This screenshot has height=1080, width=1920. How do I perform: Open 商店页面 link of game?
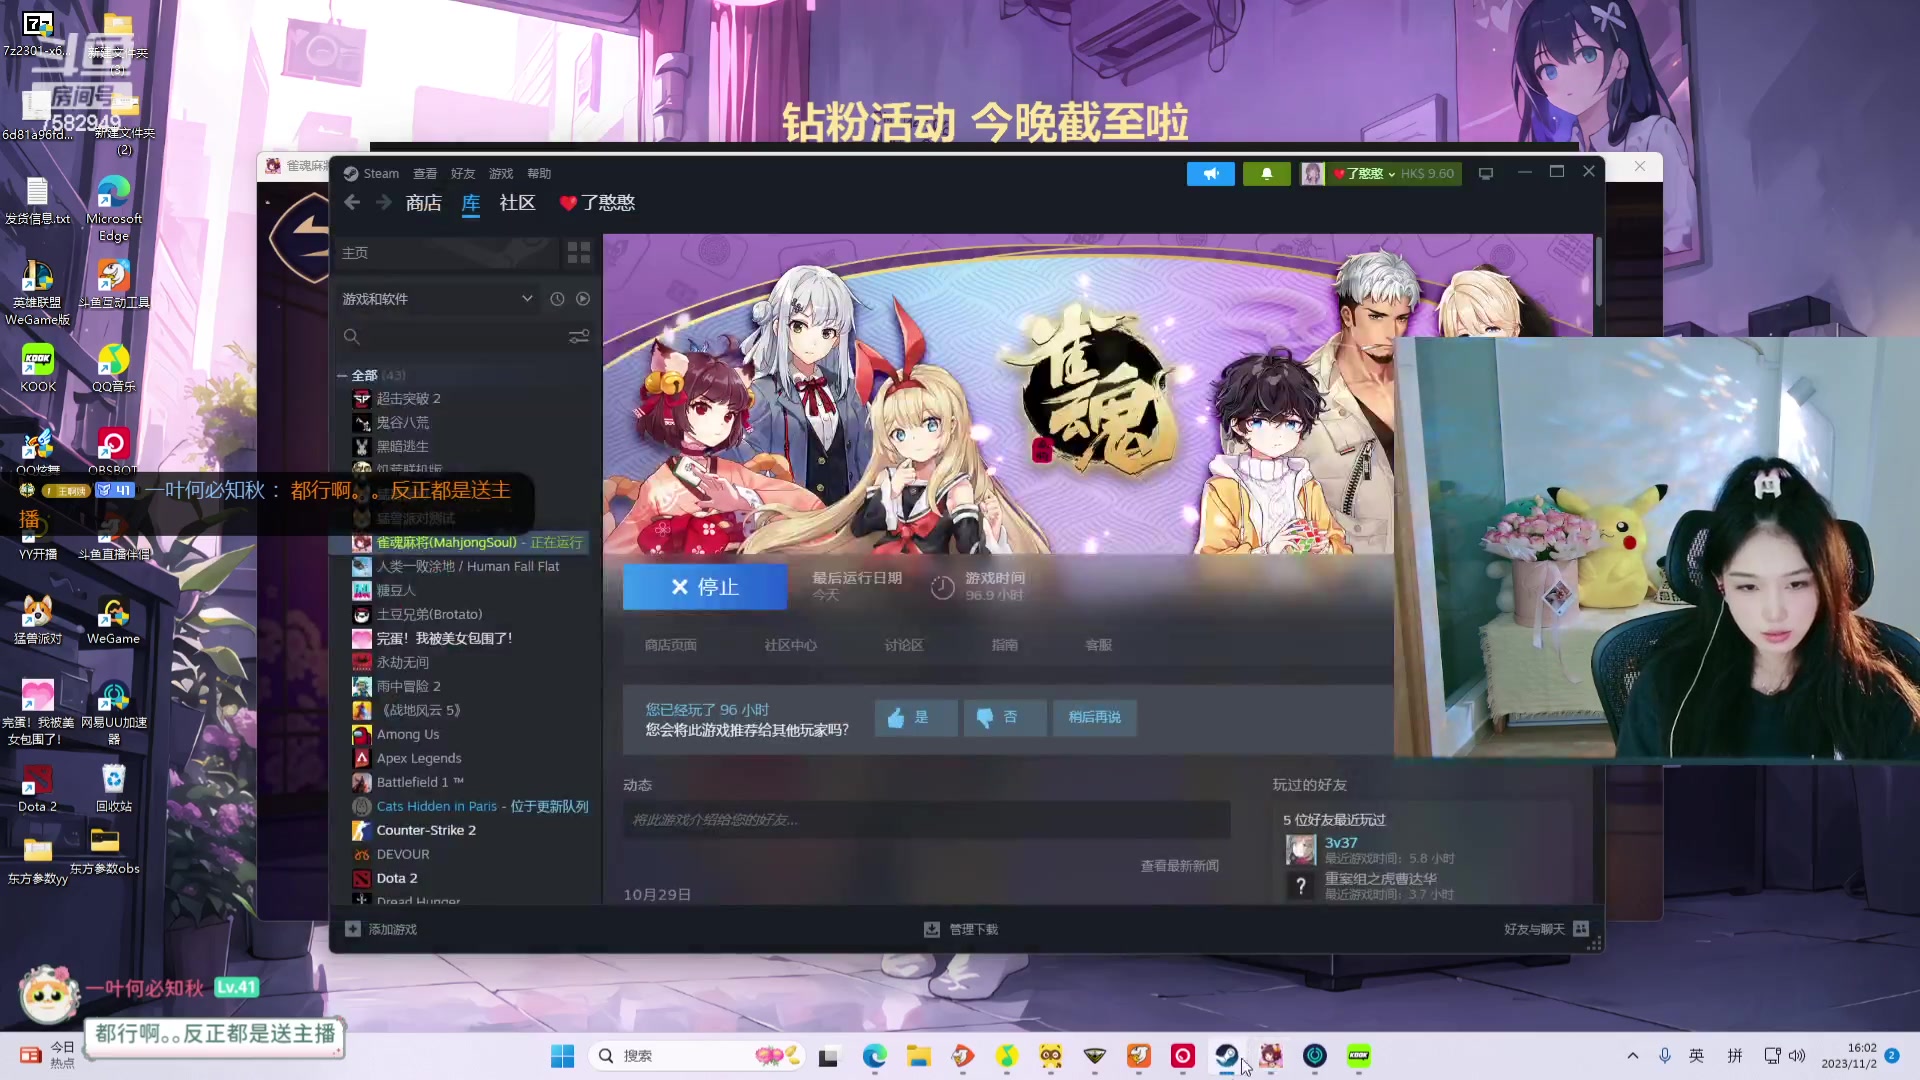670,646
